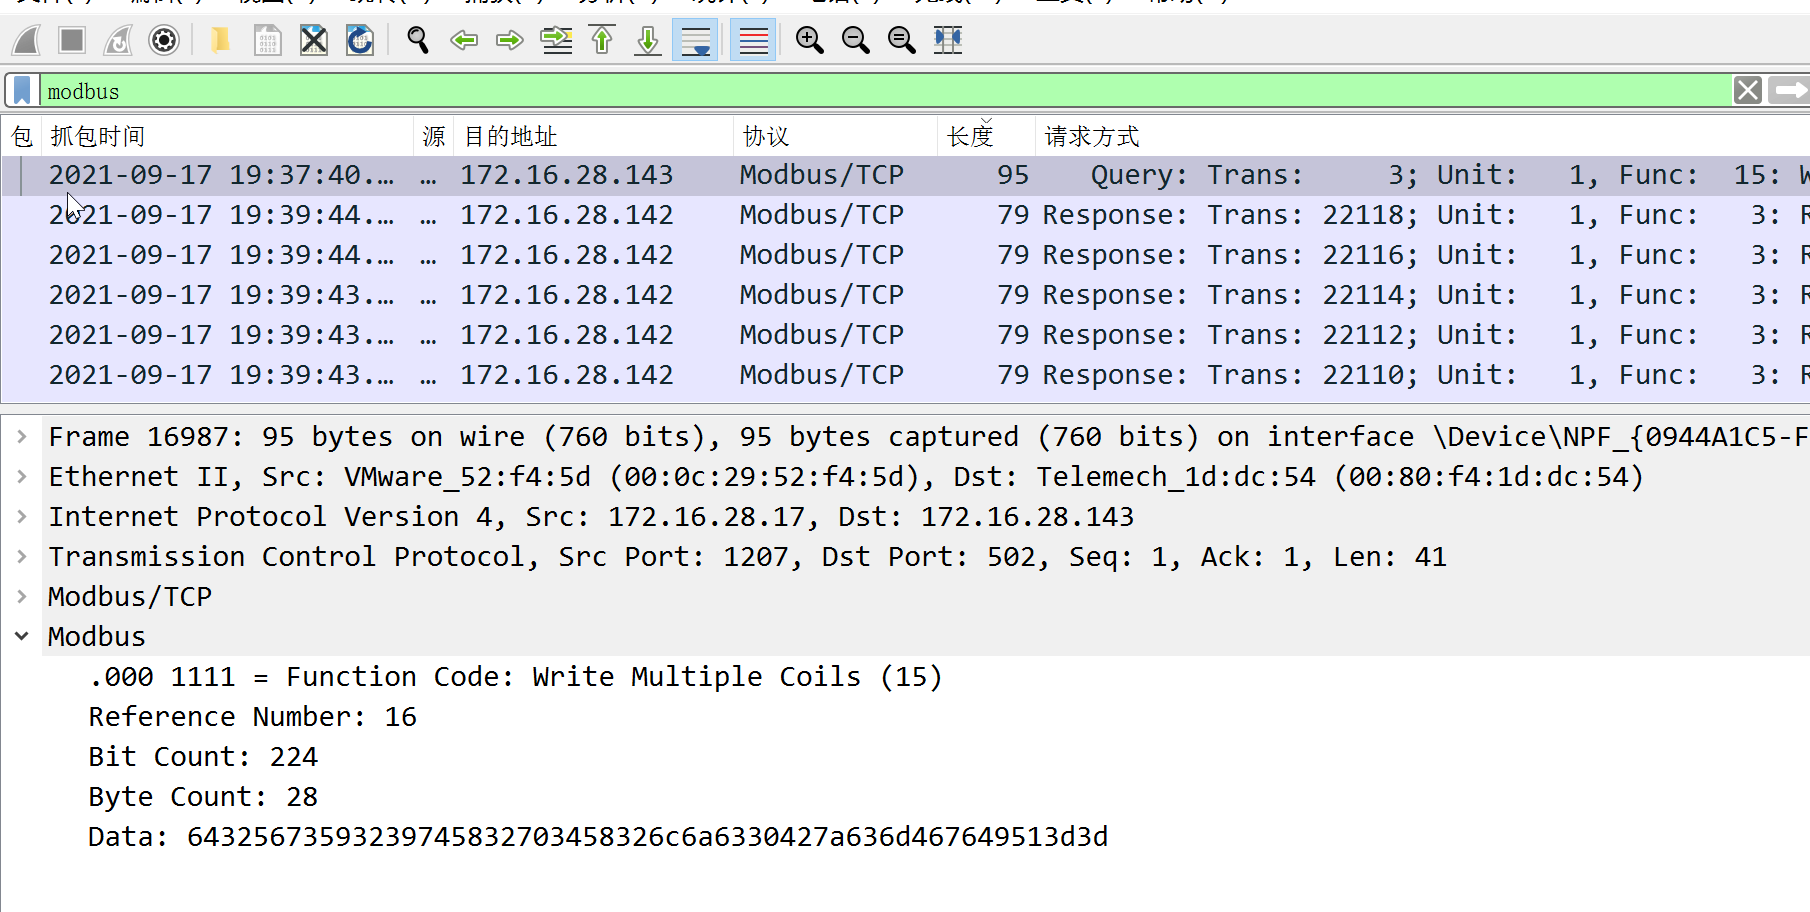Select the Reference Number: 16 field
This screenshot has height=912, width=1810.
click(x=252, y=717)
